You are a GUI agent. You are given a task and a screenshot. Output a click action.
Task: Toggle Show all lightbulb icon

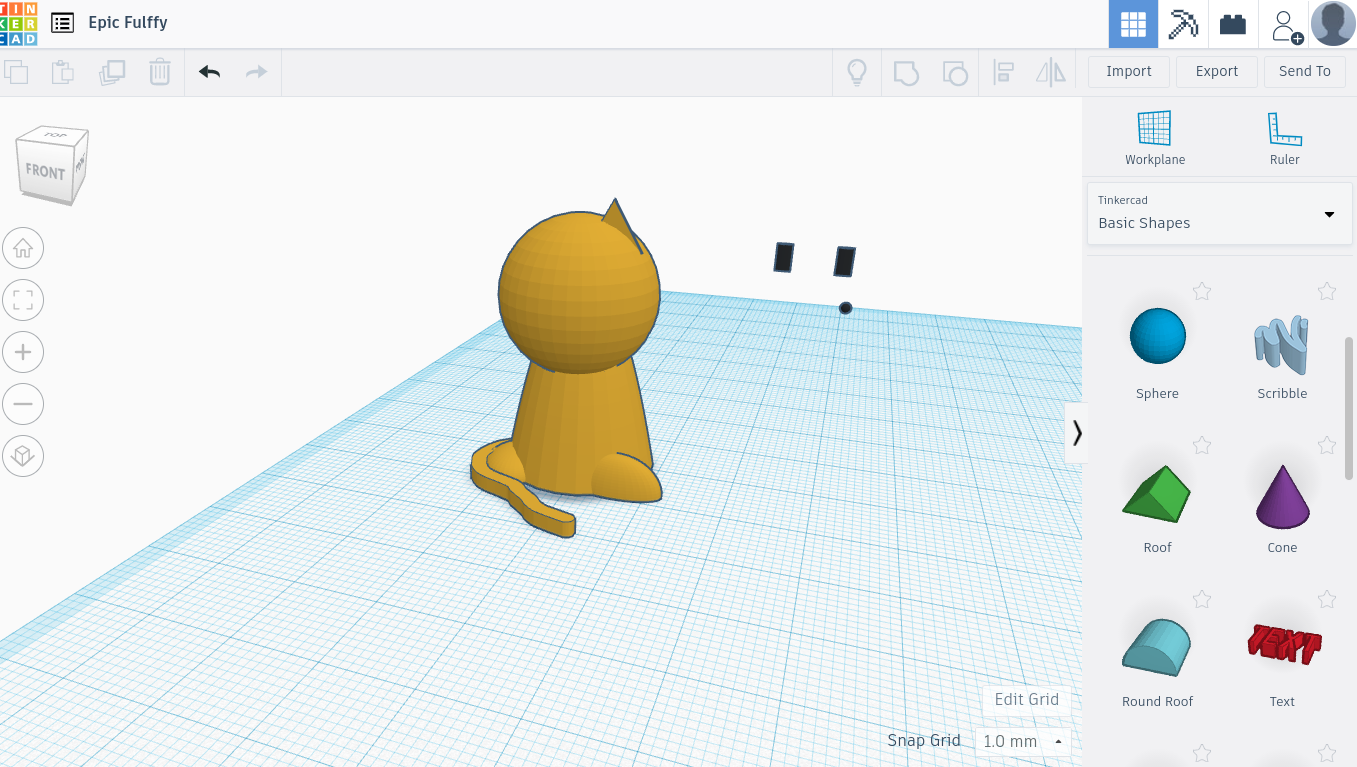coord(857,72)
